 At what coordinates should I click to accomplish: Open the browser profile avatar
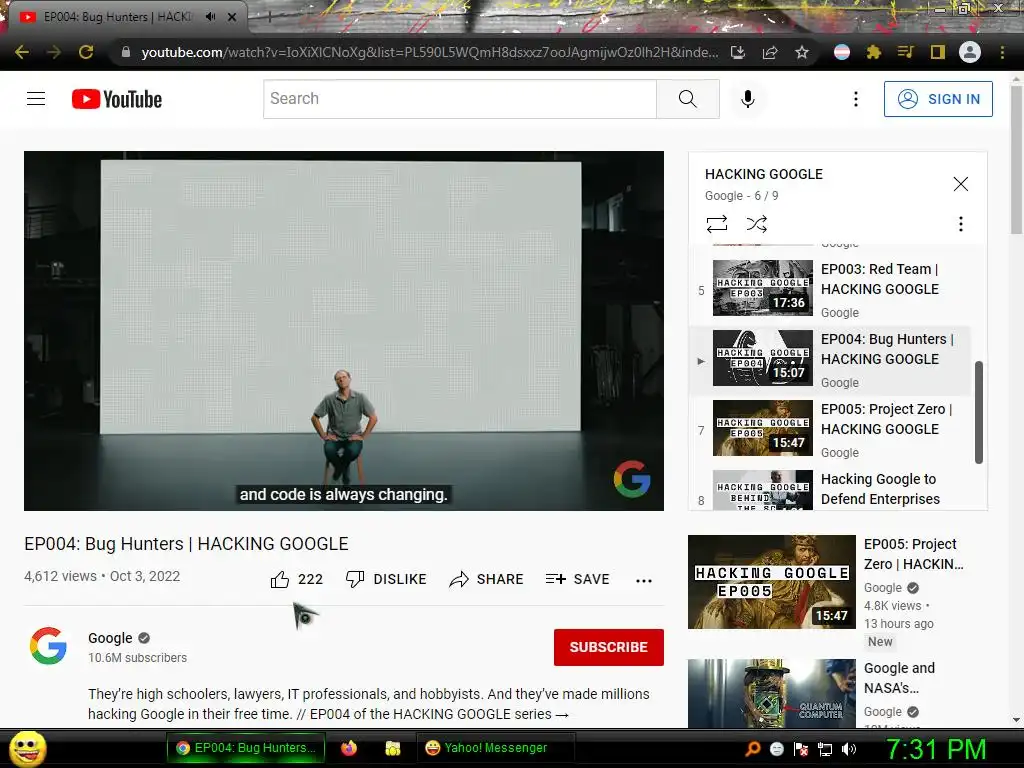[x=970, y=52]
